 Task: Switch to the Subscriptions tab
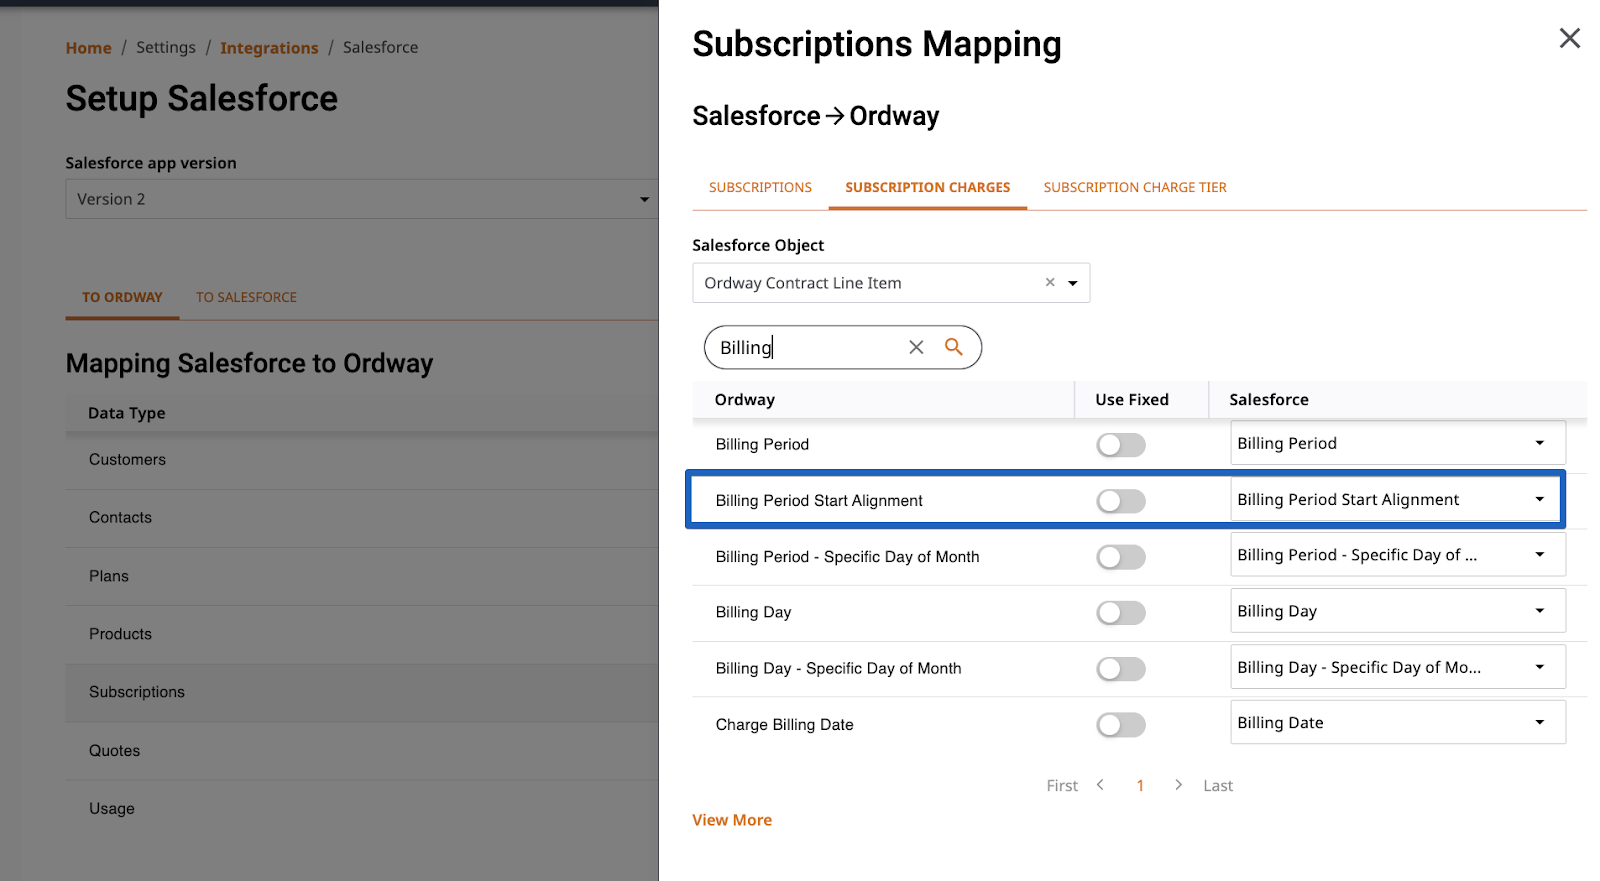[x=760, y=187]
